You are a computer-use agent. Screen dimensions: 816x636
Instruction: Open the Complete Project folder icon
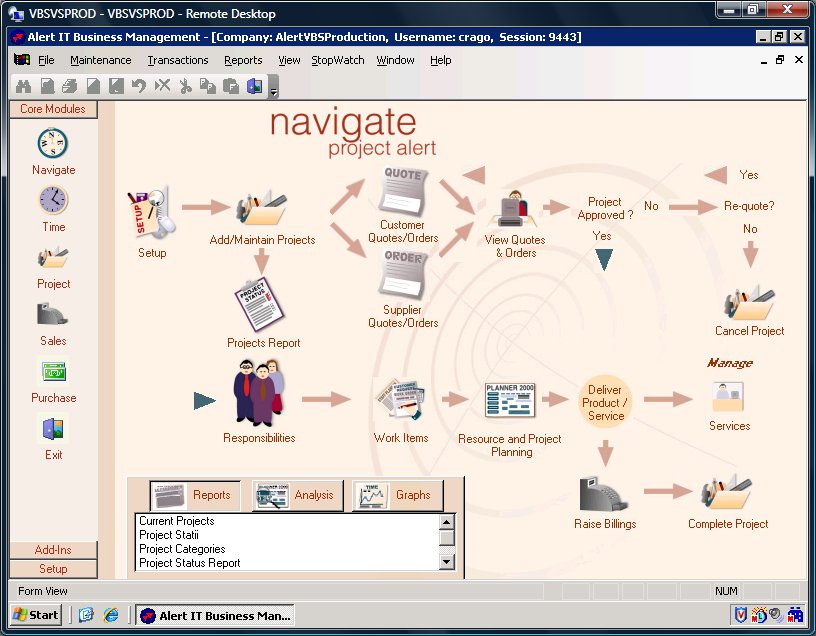(727, 492)
